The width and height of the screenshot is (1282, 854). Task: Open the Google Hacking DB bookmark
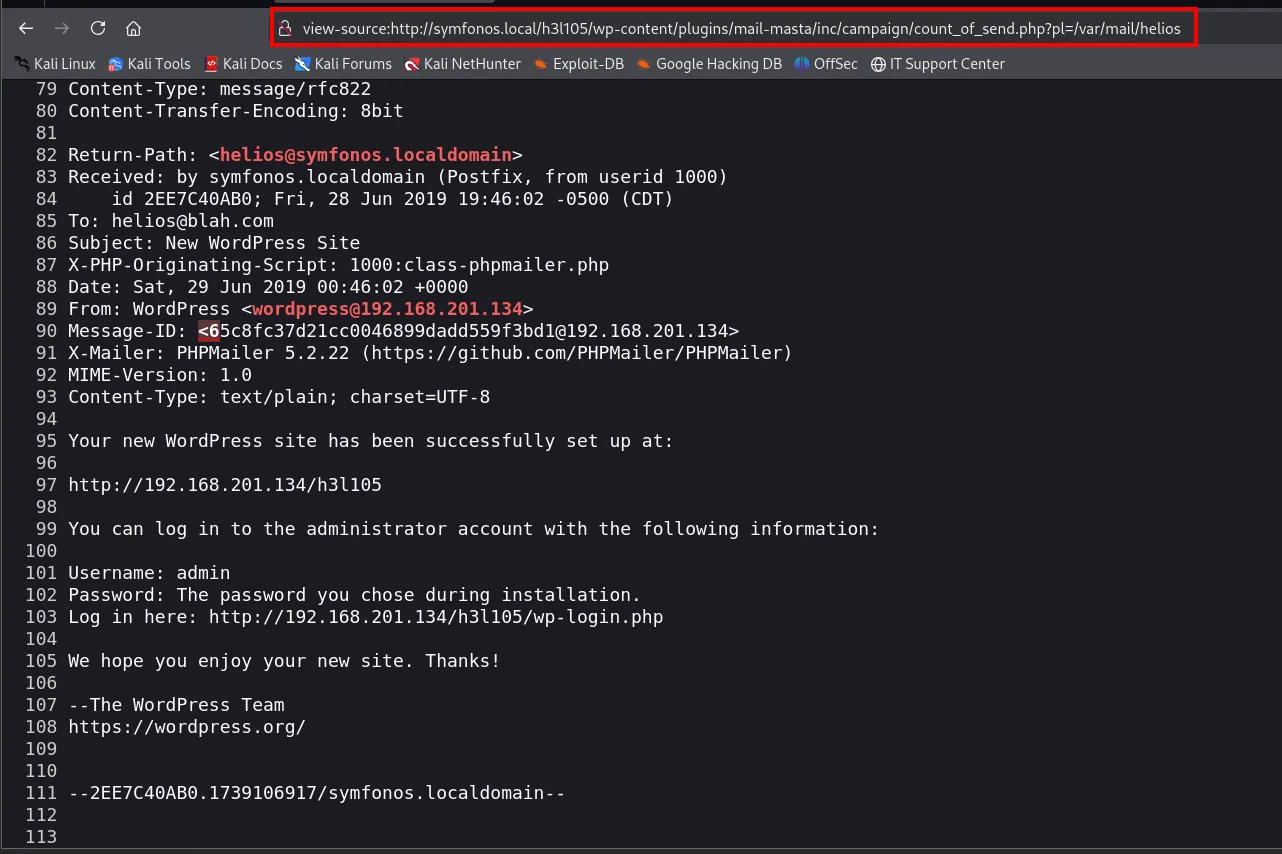tap(709, 64)
